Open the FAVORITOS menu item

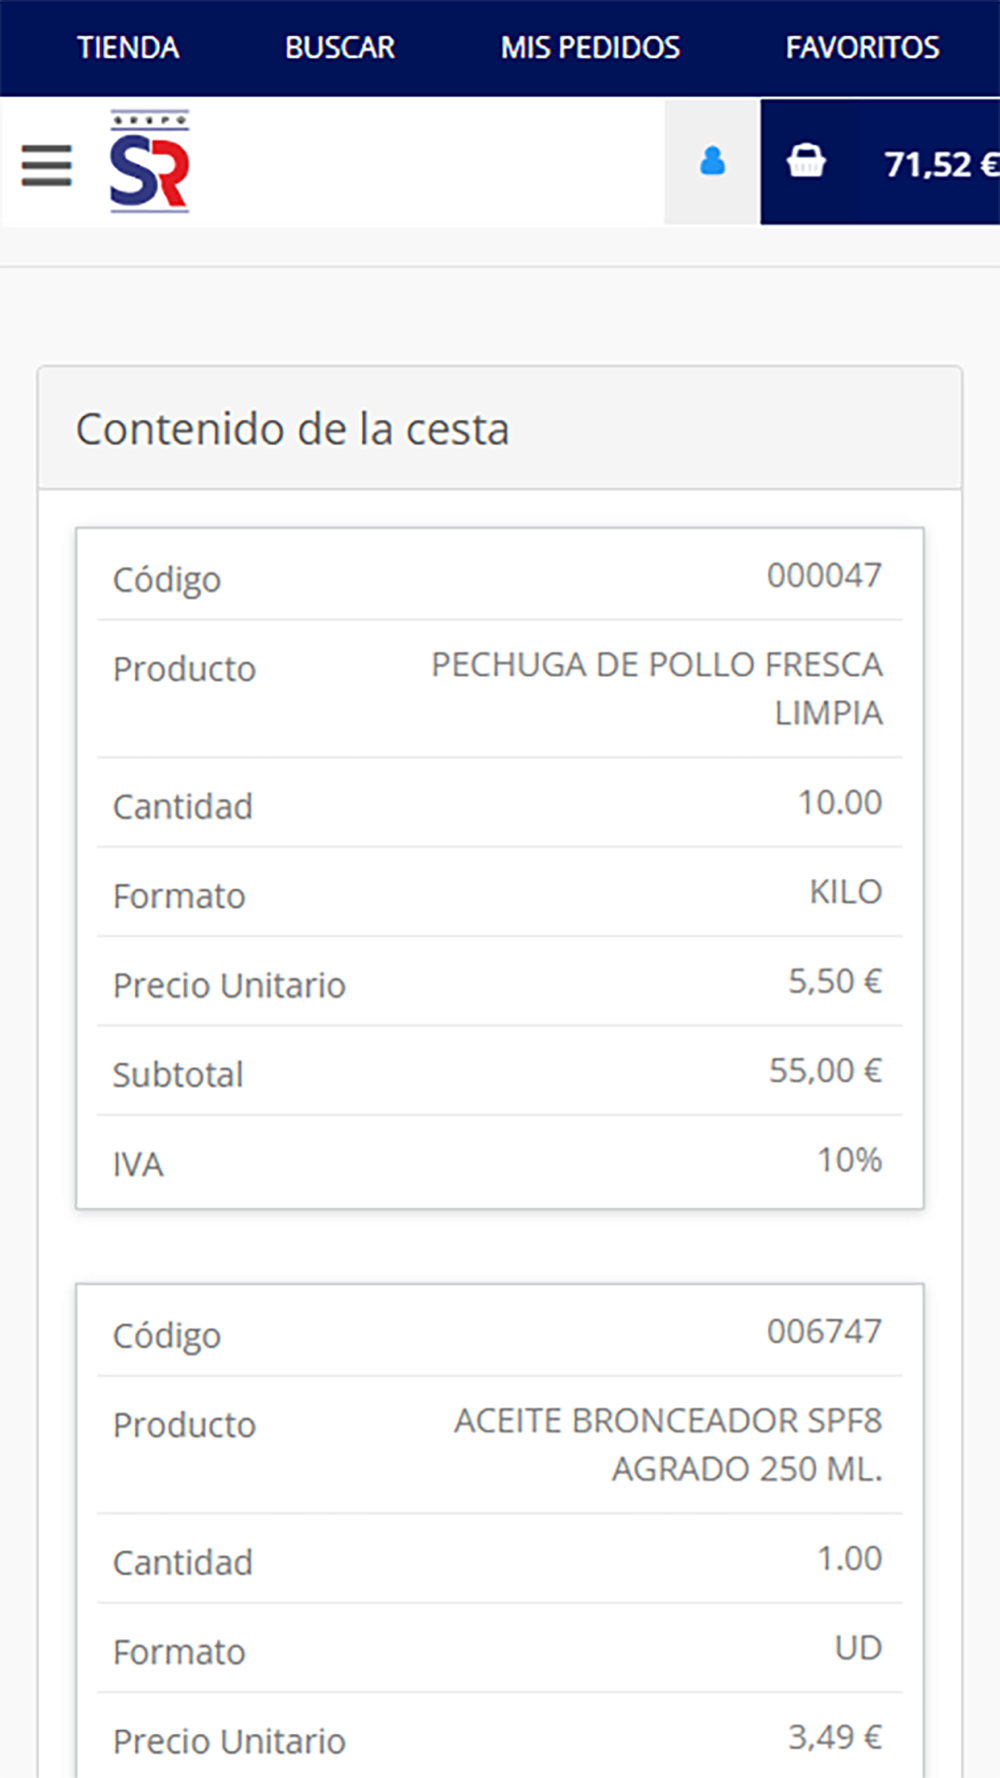[x=862, y=47]
